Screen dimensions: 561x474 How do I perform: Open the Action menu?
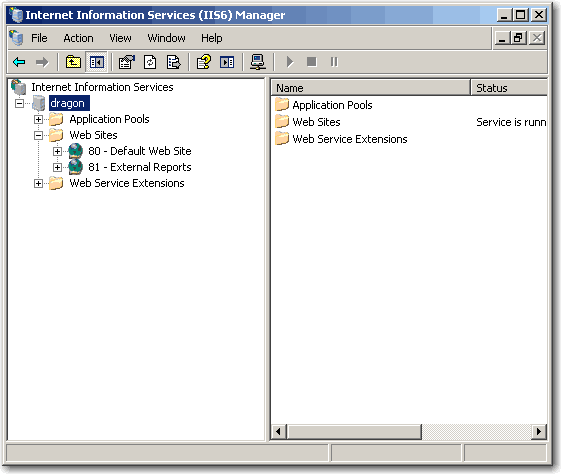[78, 38]
